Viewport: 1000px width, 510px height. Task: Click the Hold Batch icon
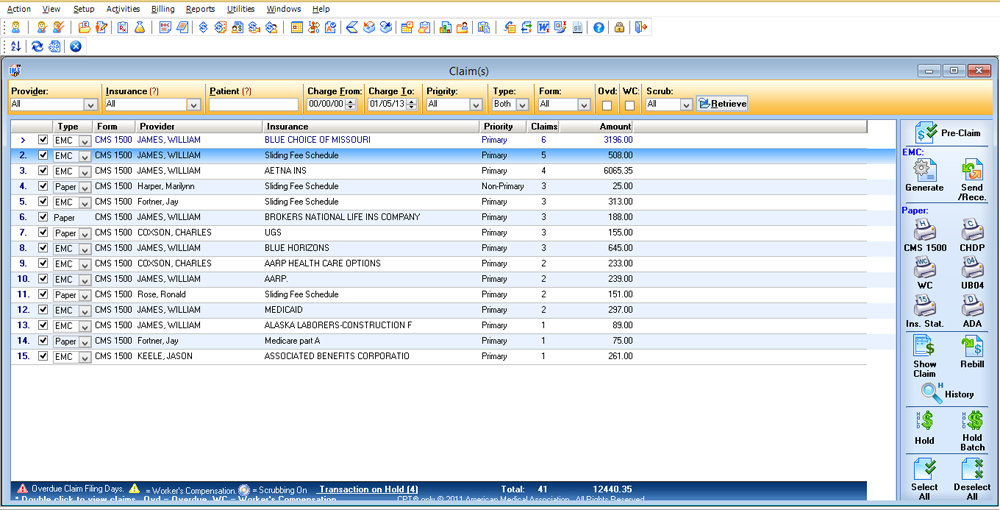tap(972, 422)
